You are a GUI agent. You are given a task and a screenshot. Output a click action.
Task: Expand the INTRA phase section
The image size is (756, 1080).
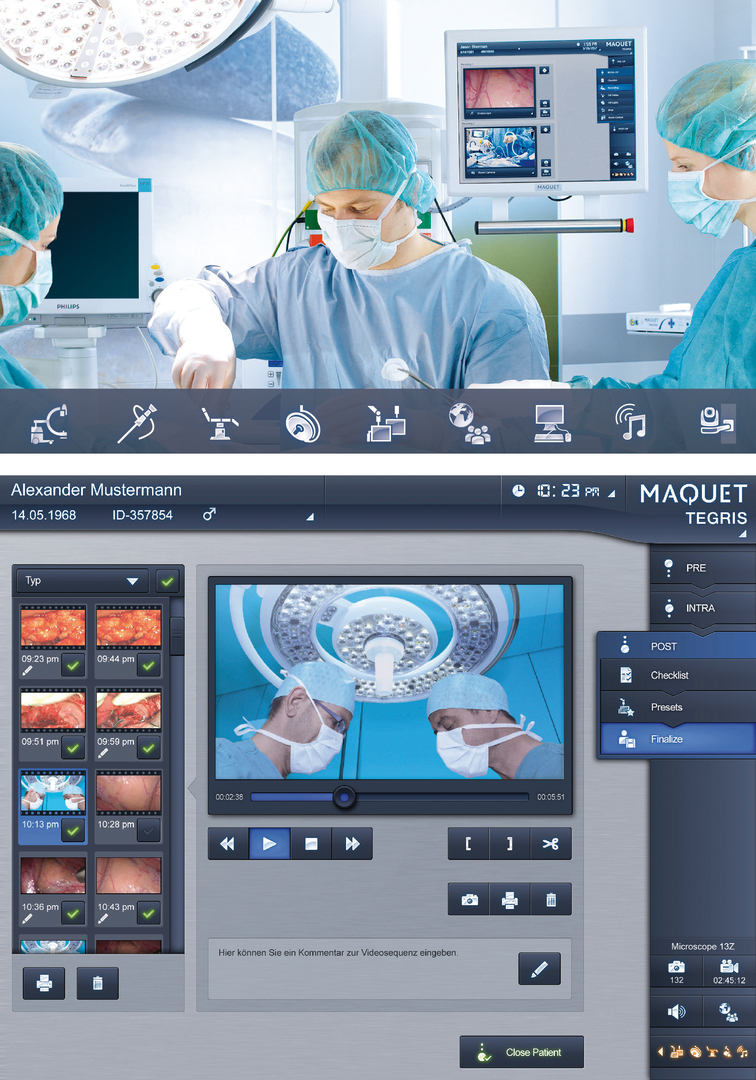click(702, 608)
